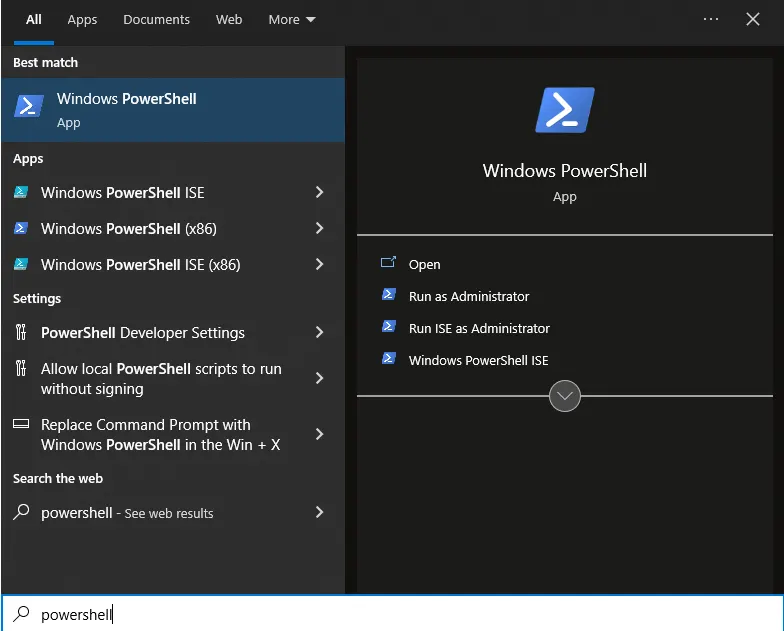Click the Windows PowerShell ISE (x86) icon
Image resolution: width=784 pixels, height=631 pixels.
[20, 264]
